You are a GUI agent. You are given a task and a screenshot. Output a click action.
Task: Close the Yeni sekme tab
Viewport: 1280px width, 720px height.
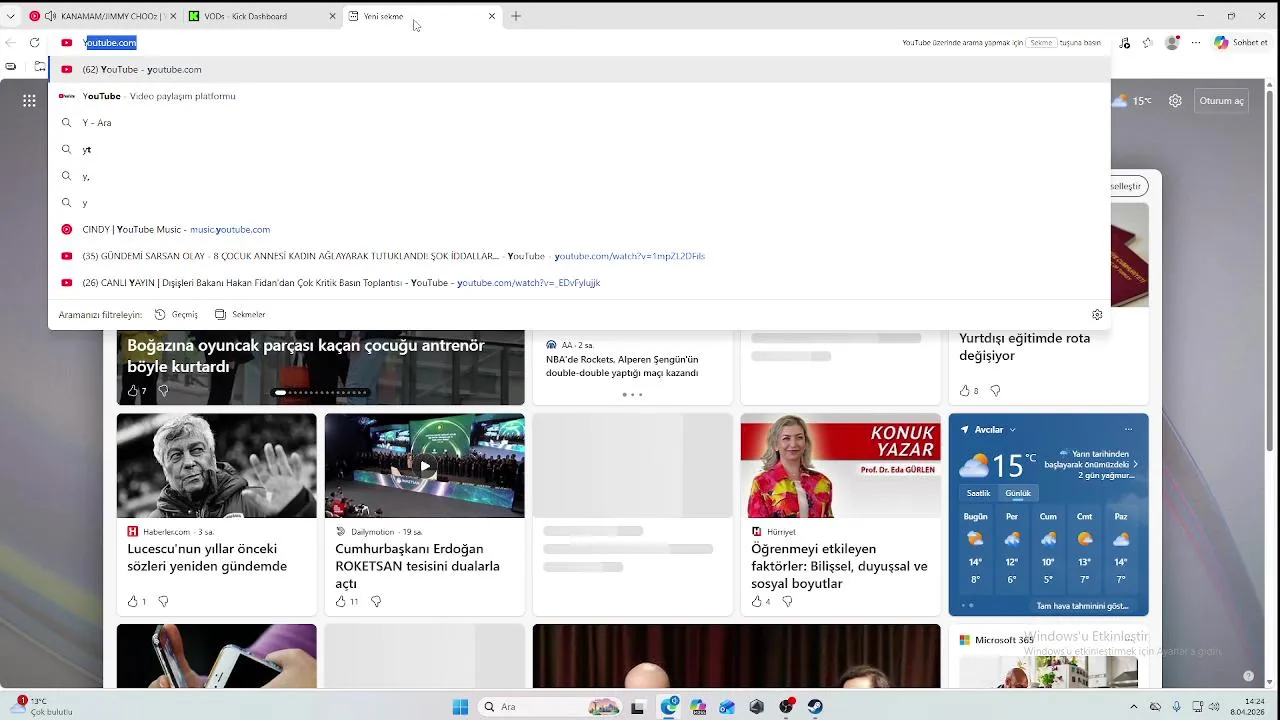pyautogui.click(x=492, y=16)
